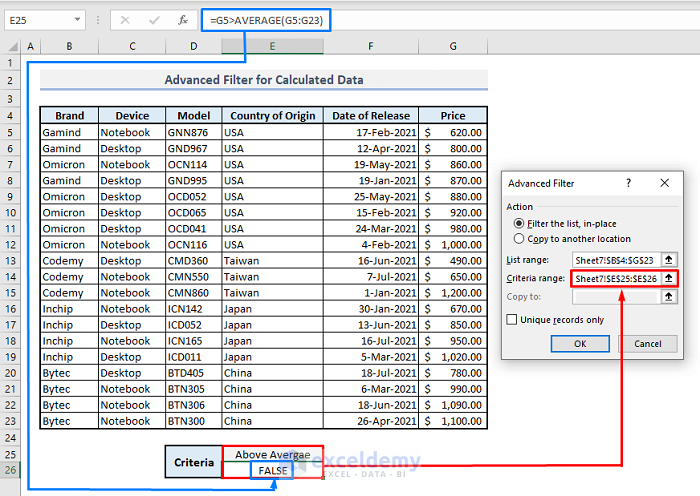
Task: Select 'Copy to another location' option
Action: [518, 239]
